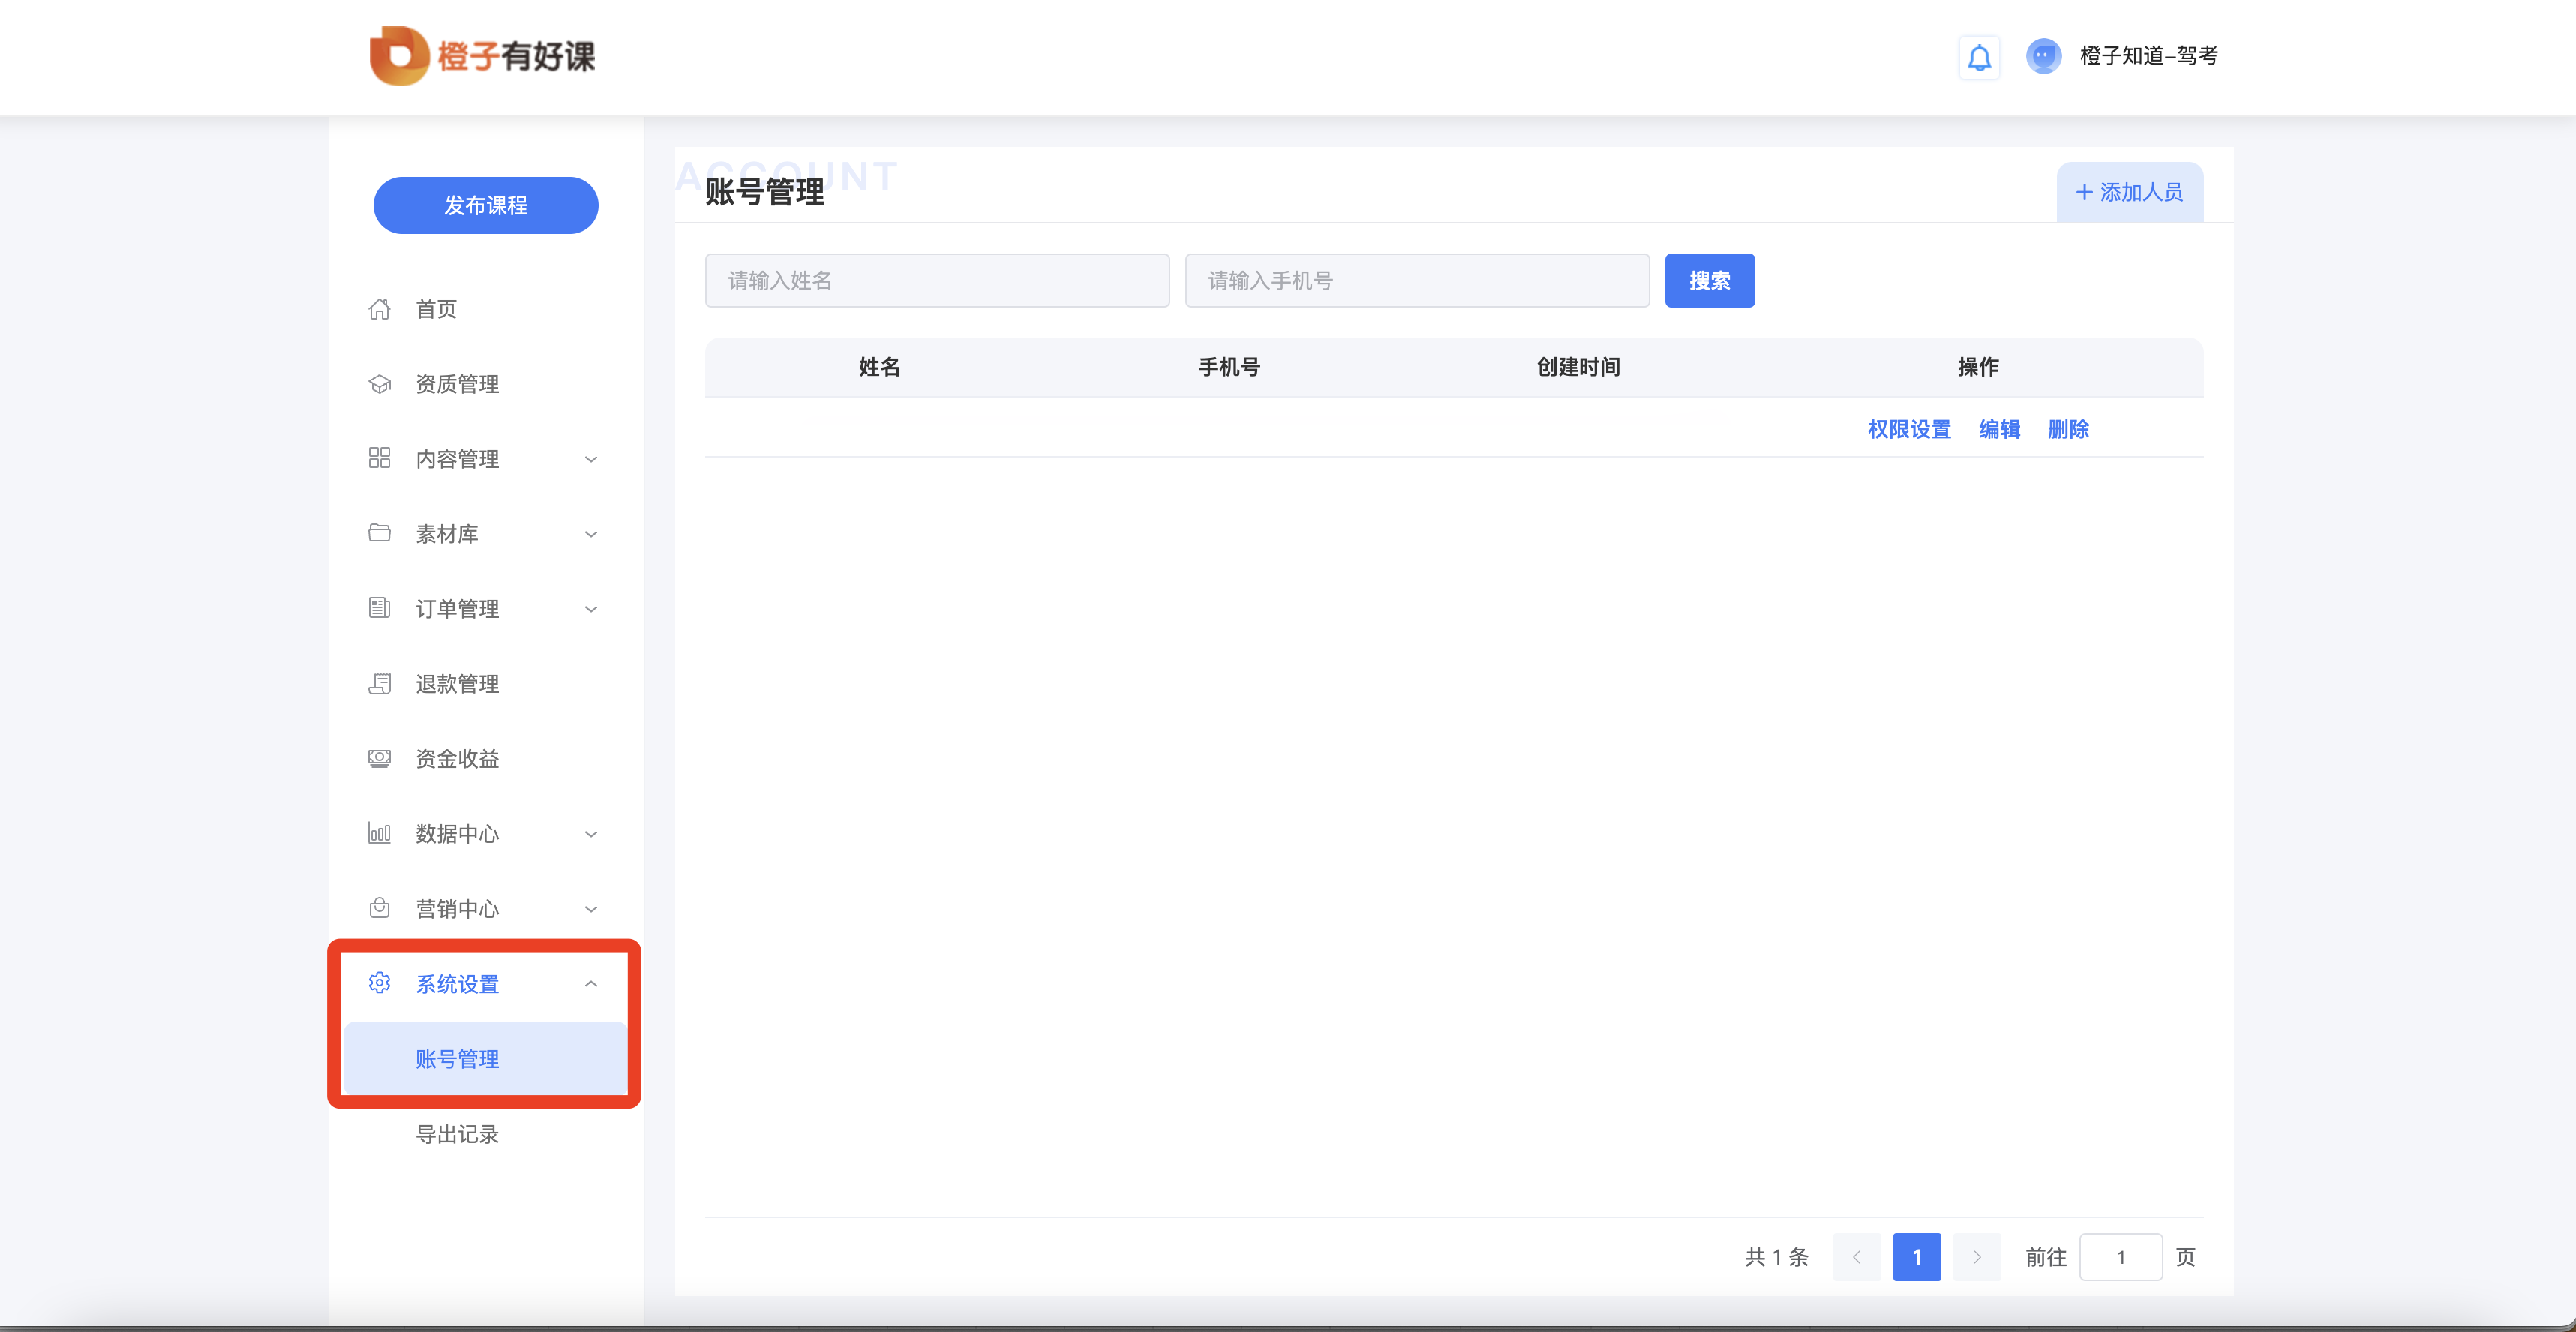
Task: Click the next page arrow
Action: pos(1977,1257)
